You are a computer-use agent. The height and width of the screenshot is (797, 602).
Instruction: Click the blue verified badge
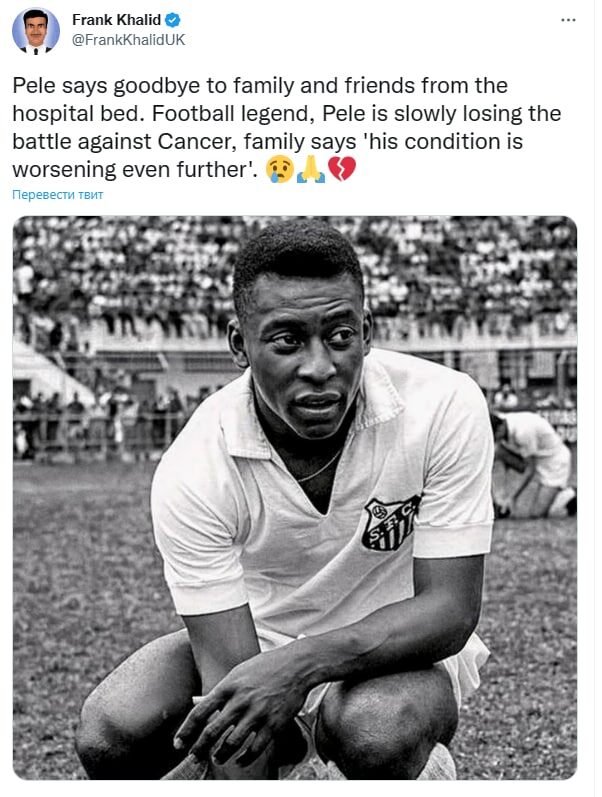[x=173, y=20]
